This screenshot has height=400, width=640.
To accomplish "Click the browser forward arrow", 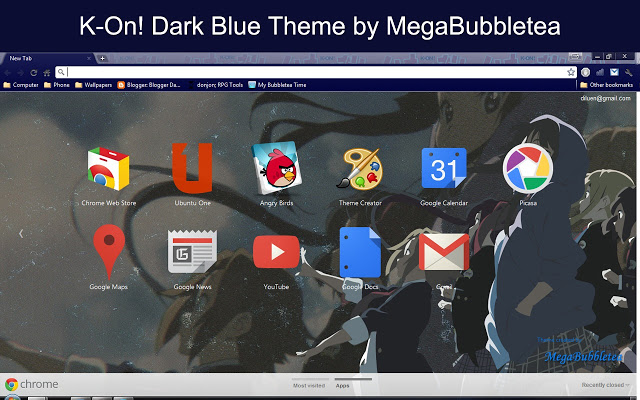I will click(20, 73).
